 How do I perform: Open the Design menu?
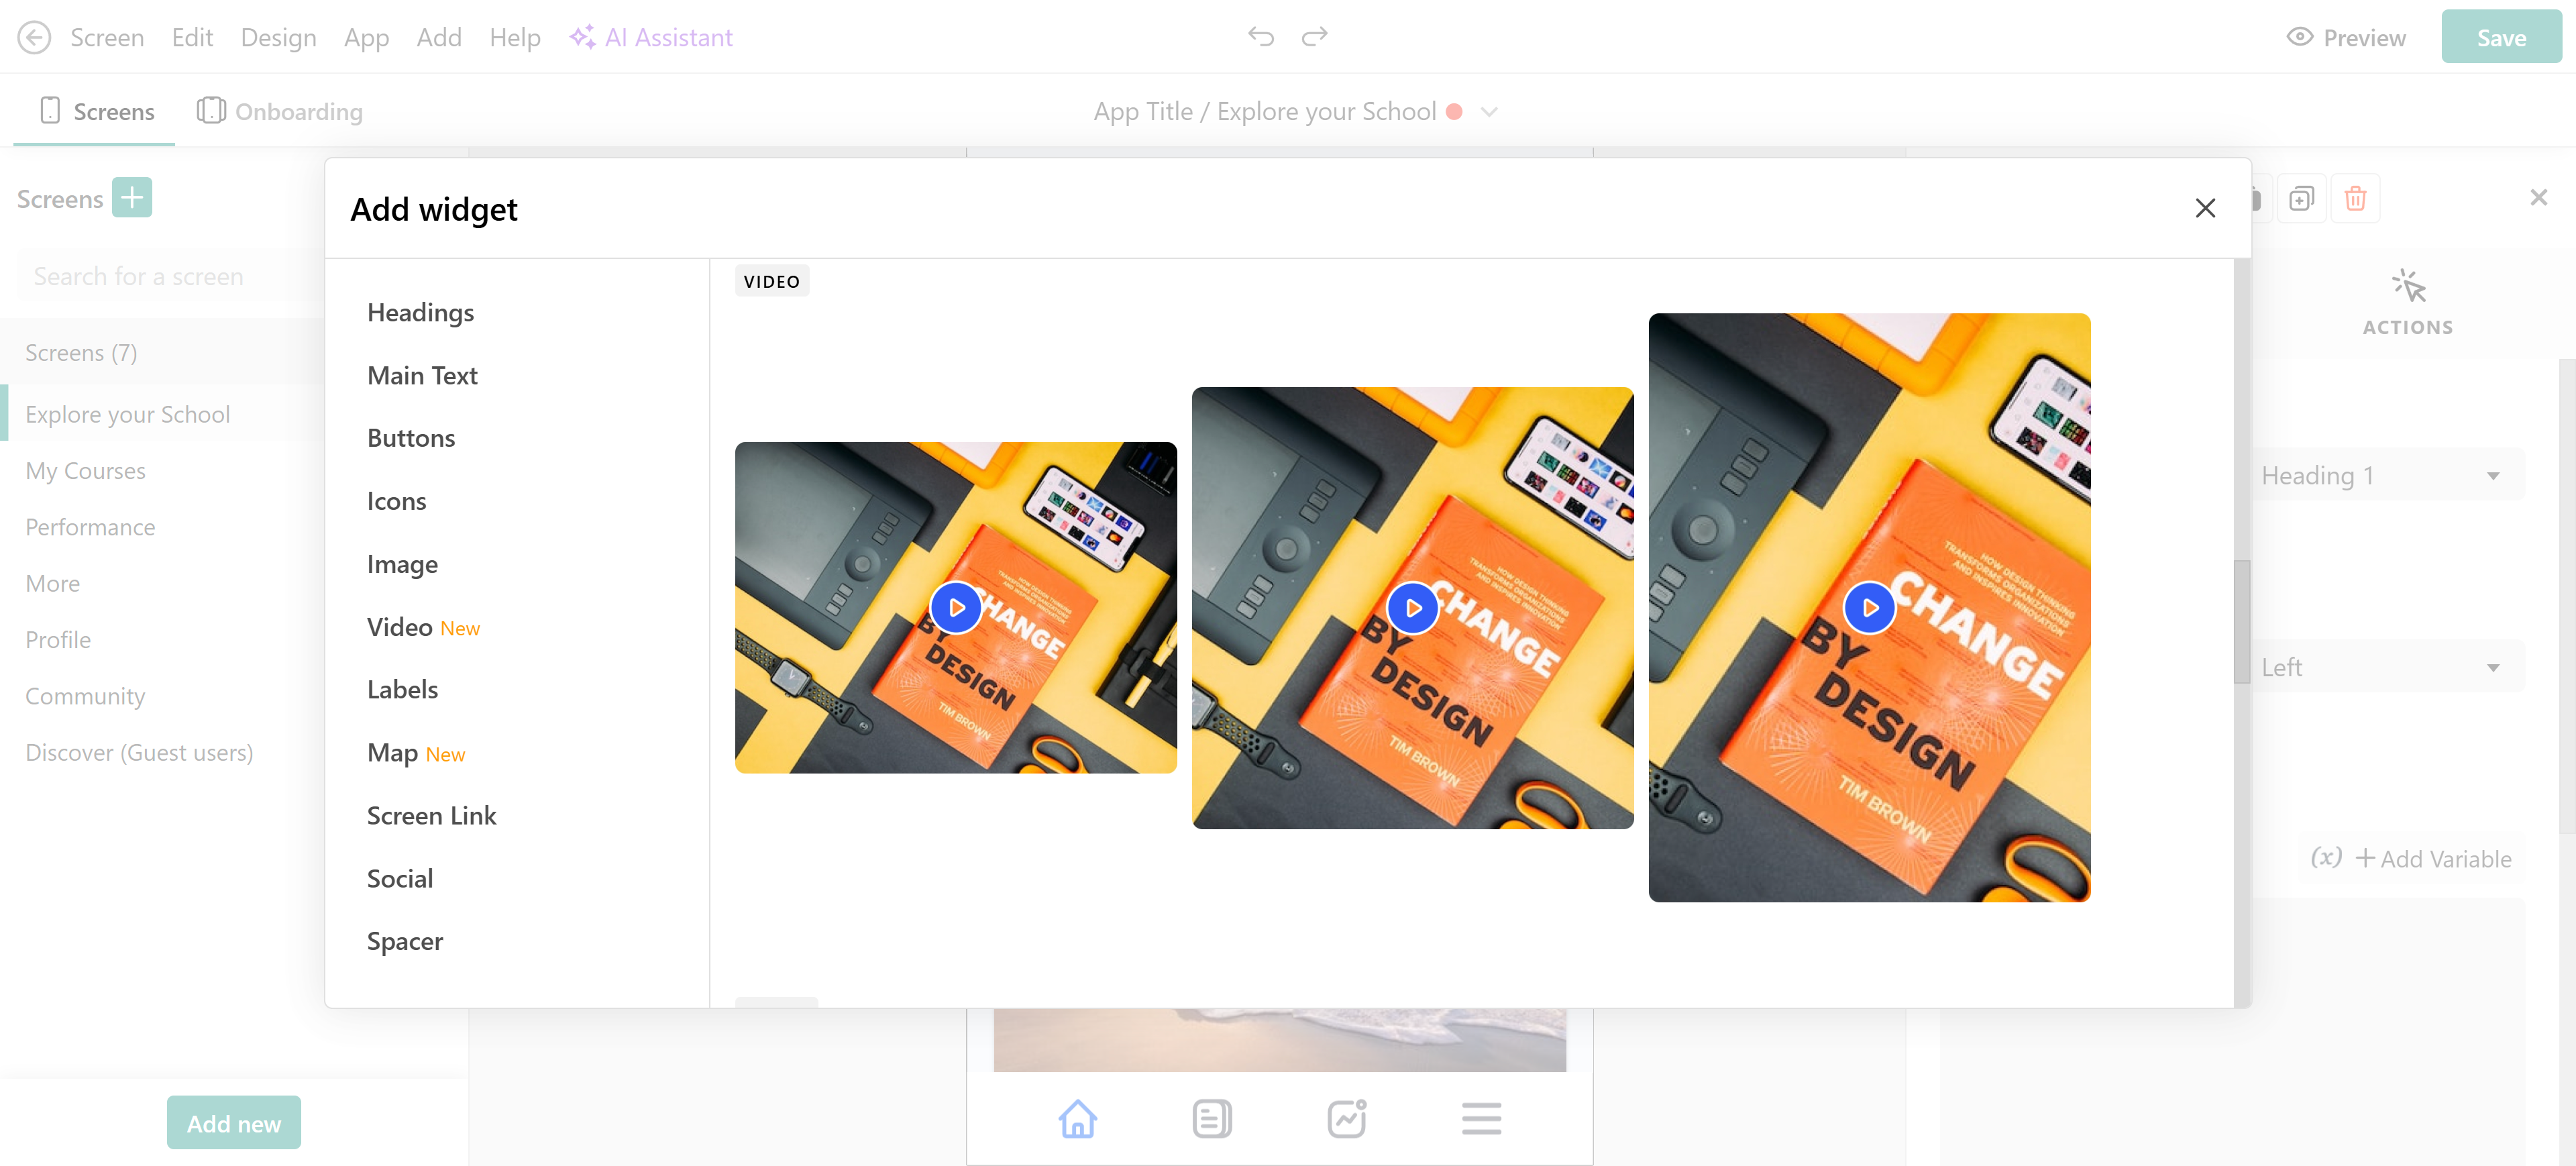pos(278,38)
